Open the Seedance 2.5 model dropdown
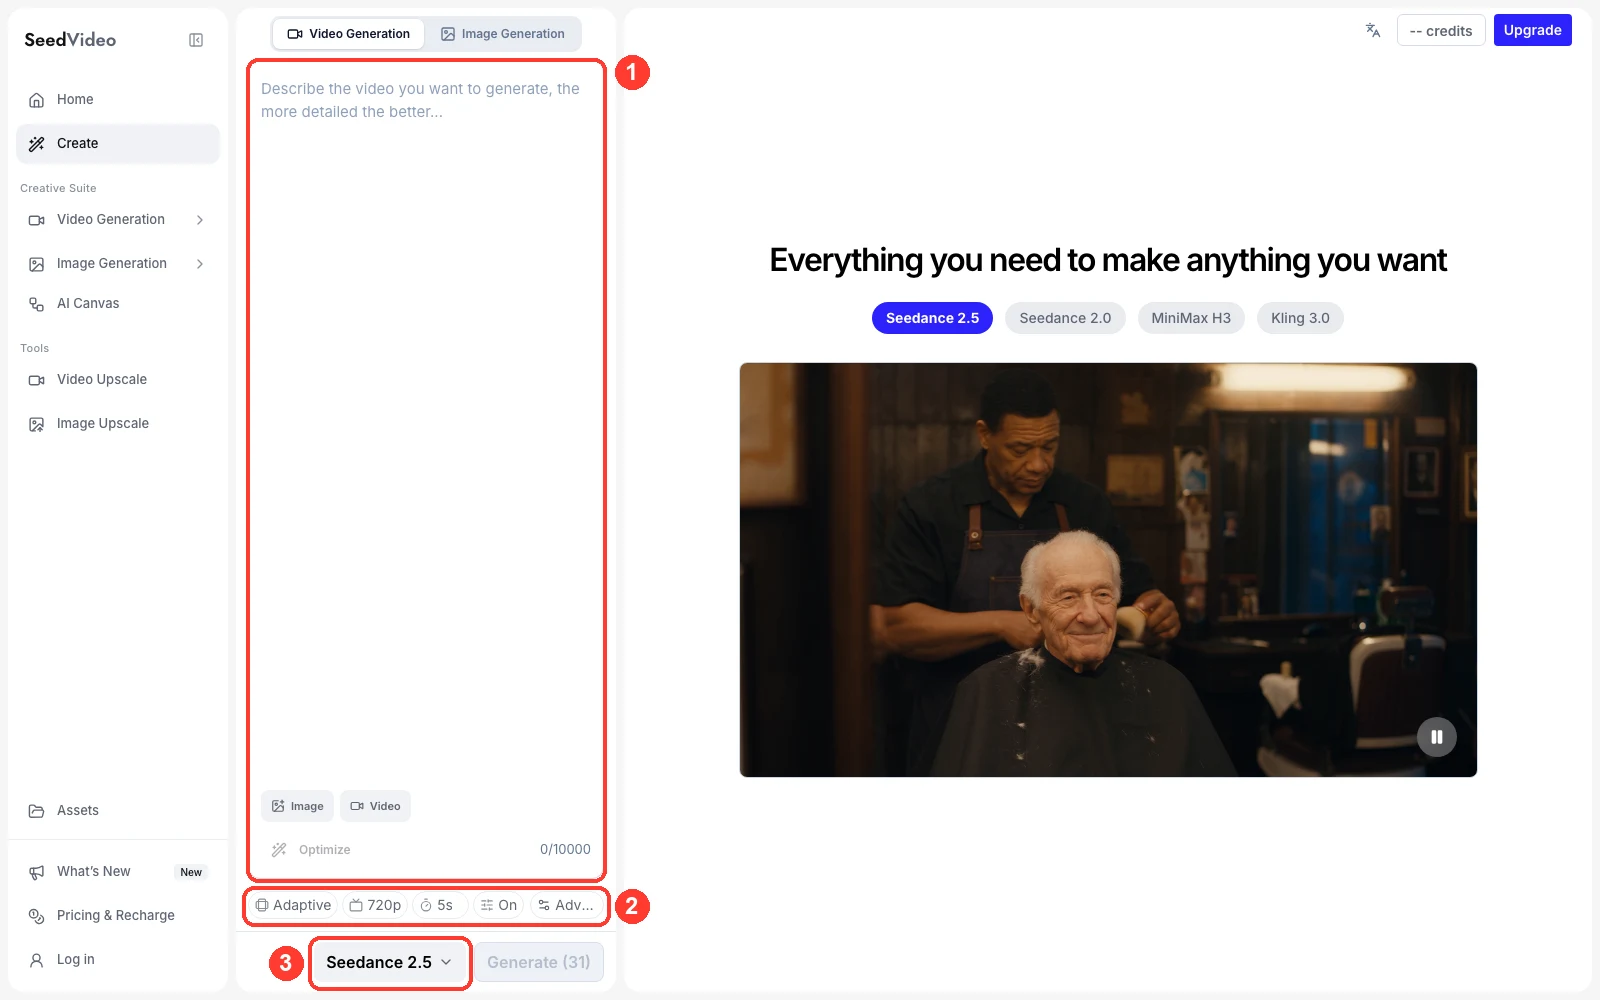The image size is (1600, 1000). 389,962
